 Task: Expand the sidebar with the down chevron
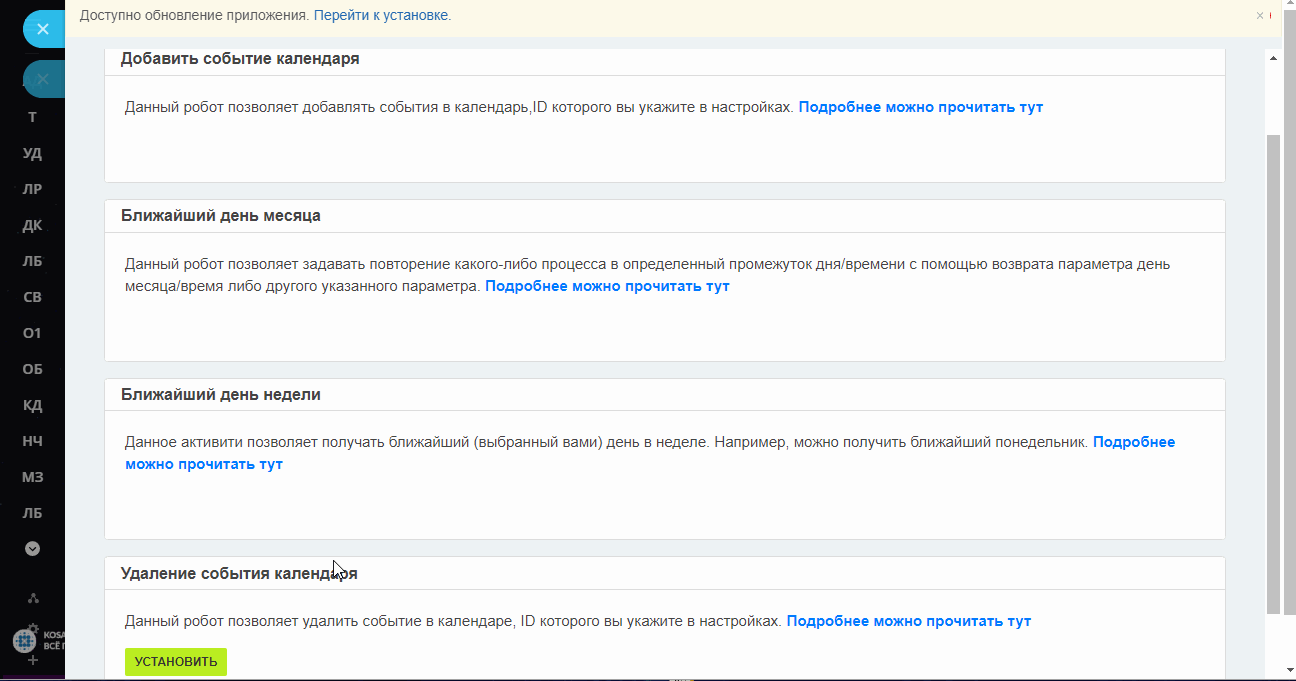[x=32, y=548]
